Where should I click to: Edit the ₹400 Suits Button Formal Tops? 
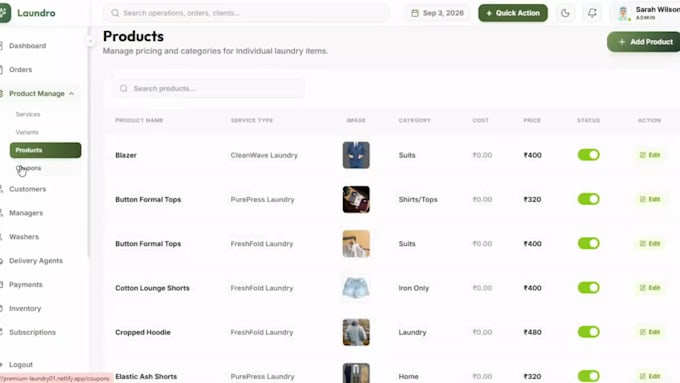point(650,243)
